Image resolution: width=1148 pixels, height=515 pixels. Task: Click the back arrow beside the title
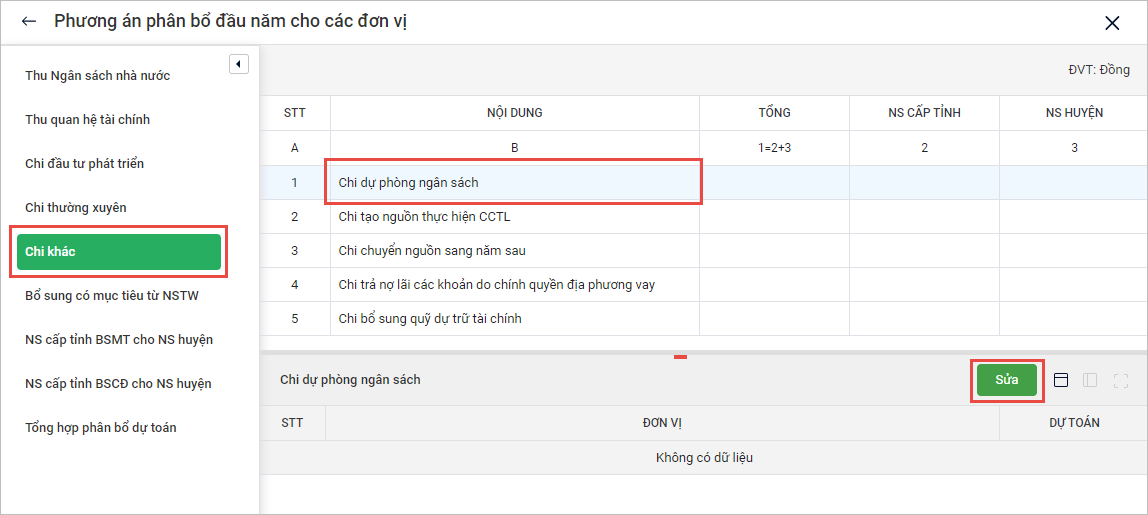[x=29, y=21]
